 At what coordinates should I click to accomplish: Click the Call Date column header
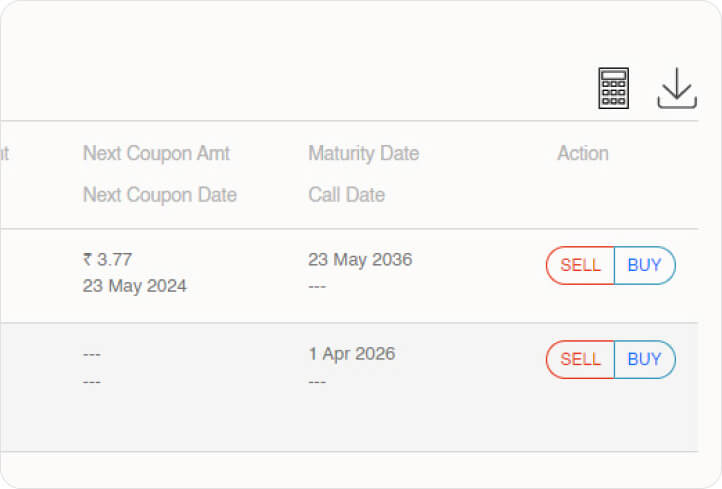point(346,195)
